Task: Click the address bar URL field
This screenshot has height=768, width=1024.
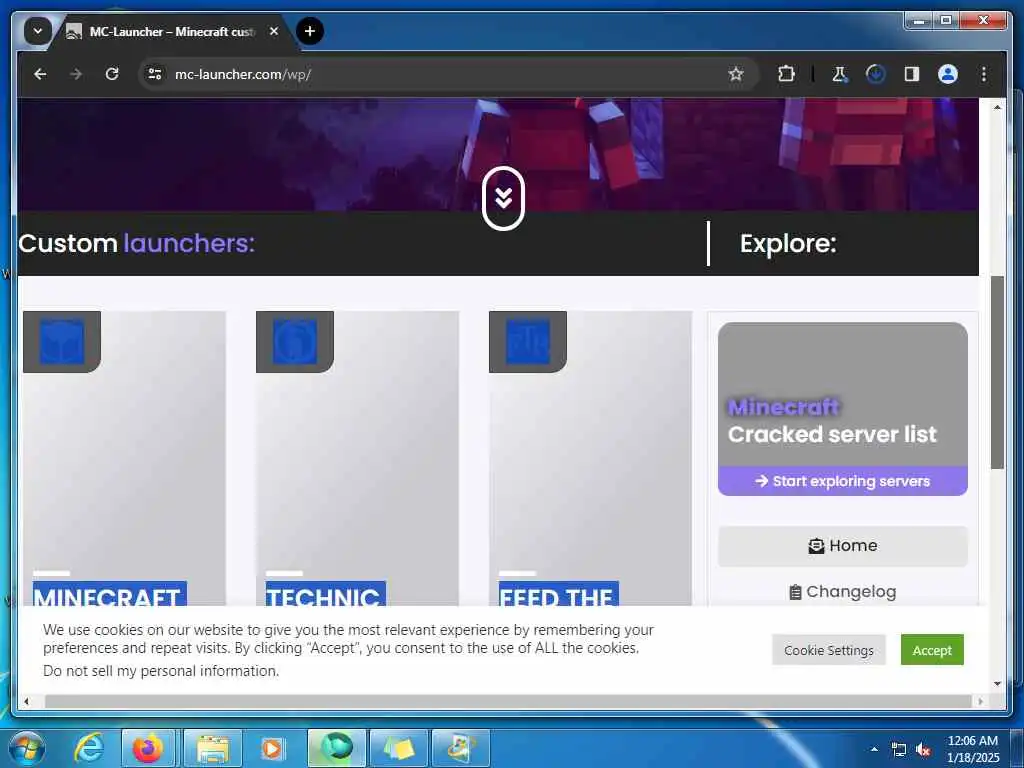Action: pyautogui.click(x=447, y=74)
